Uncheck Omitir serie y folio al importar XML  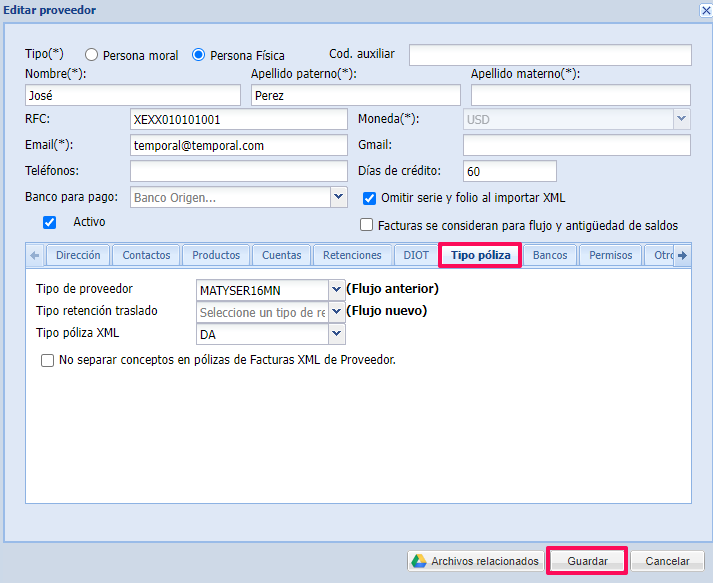tap(369, 198)
